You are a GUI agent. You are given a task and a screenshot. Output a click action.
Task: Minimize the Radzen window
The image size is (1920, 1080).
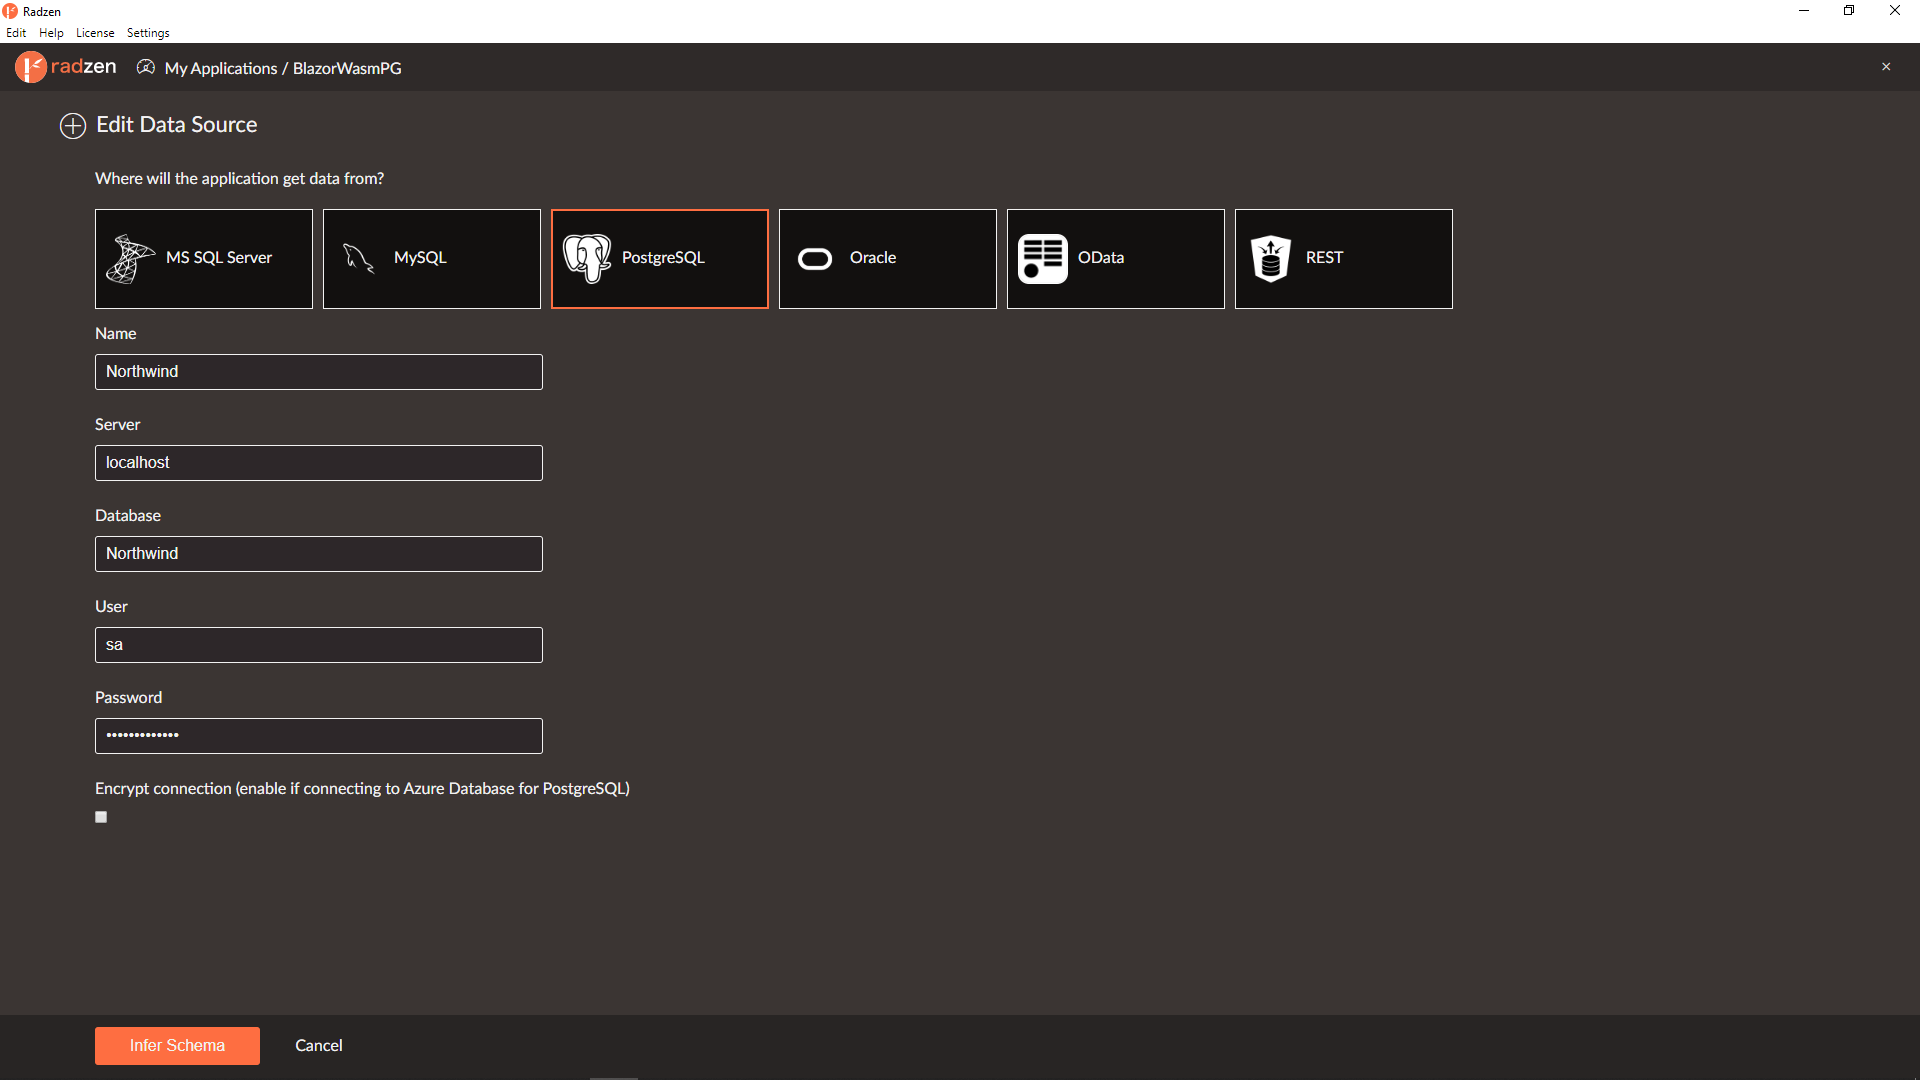1804,11
